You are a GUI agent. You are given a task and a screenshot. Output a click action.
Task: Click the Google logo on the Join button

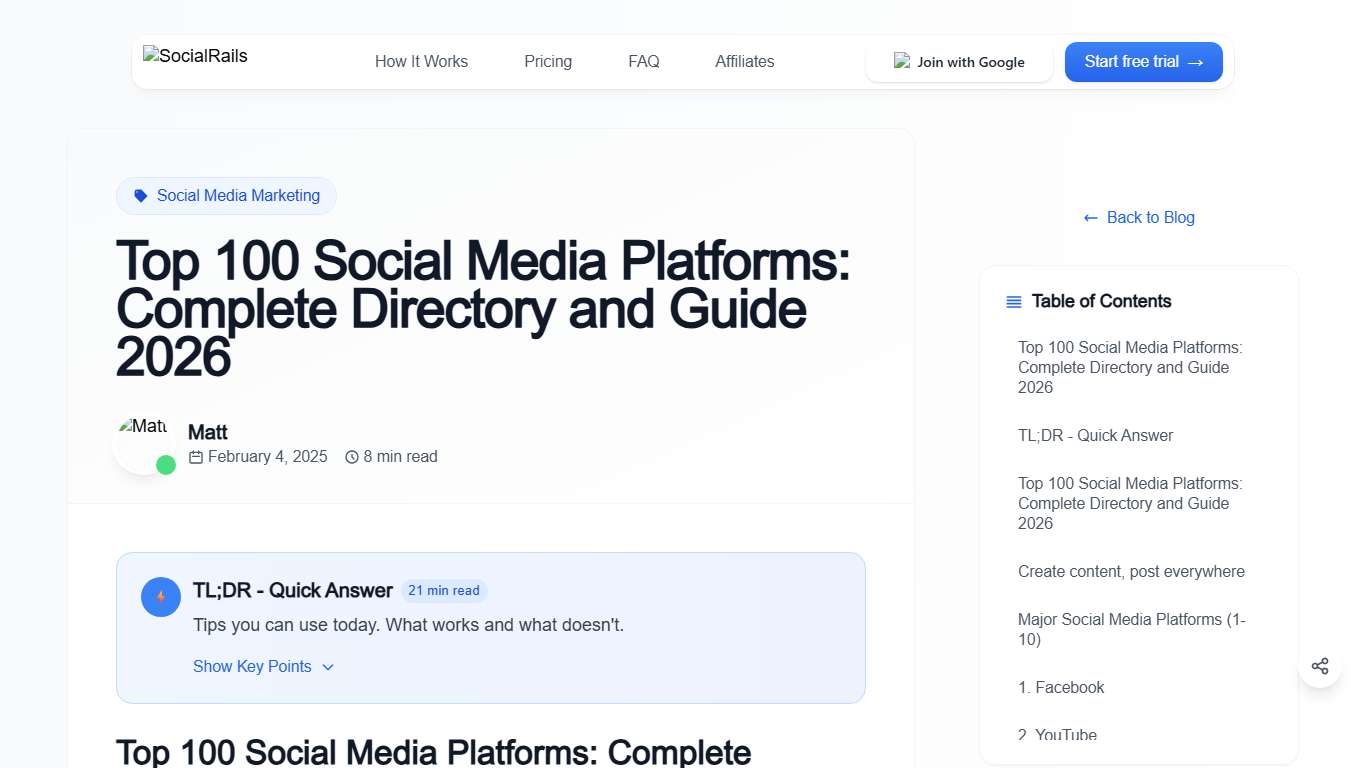point(901,61)
